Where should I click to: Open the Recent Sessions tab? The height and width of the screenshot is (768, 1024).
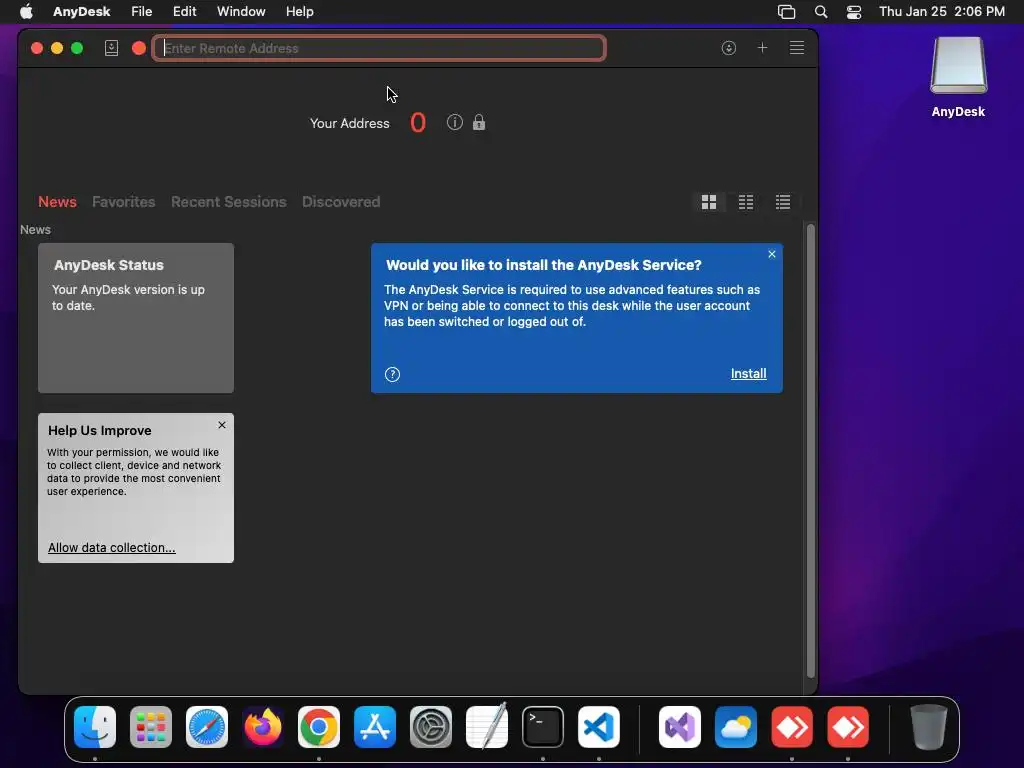click(x=229, y=202)
